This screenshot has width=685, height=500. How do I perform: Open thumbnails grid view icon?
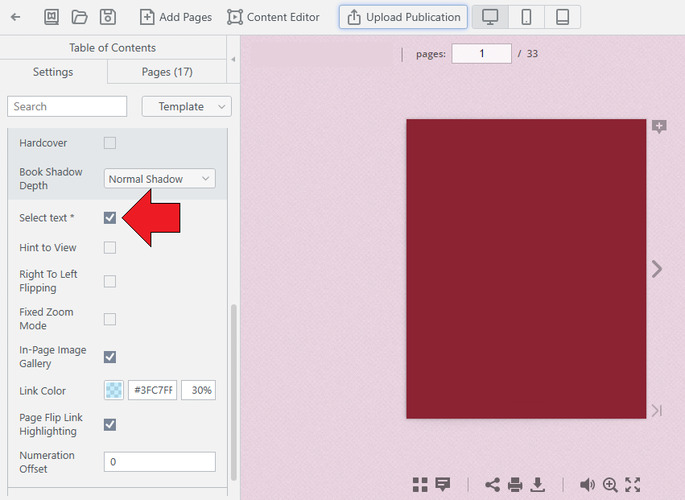point(420,484)
